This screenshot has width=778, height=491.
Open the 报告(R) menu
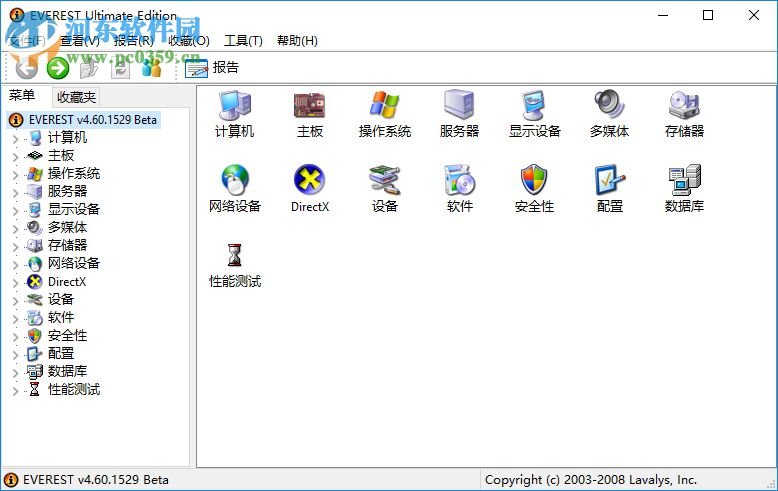pos(133,41)
